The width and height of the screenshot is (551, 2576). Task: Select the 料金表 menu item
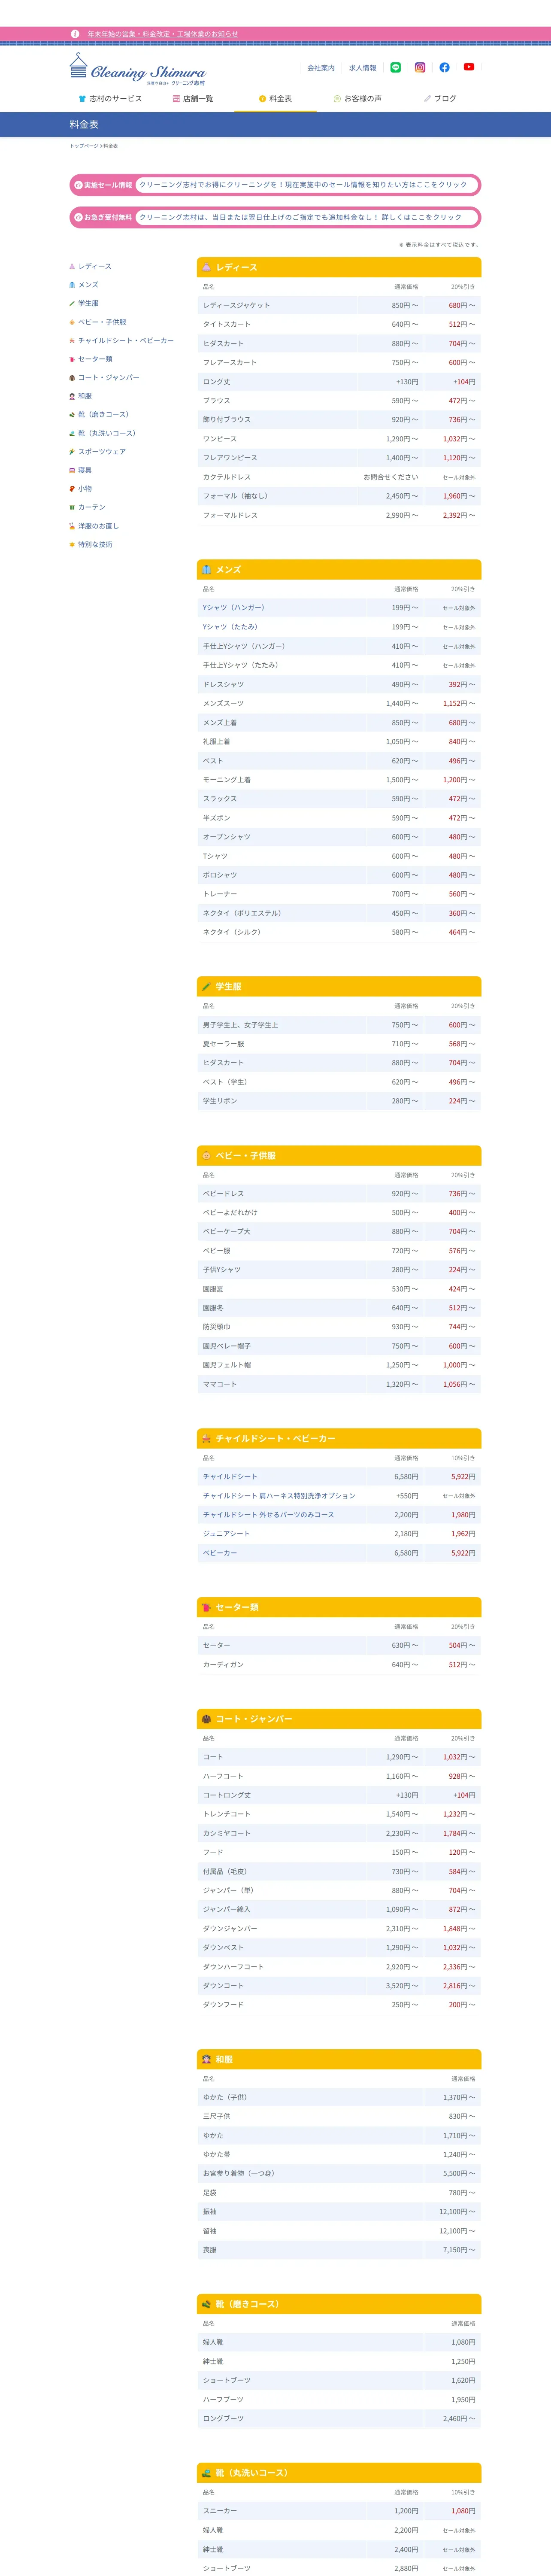coord(275,99)
